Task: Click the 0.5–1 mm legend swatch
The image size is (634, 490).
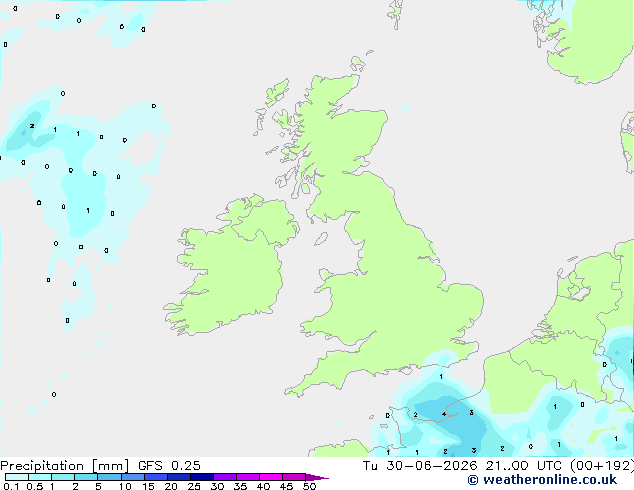Action: click(40, 477)
